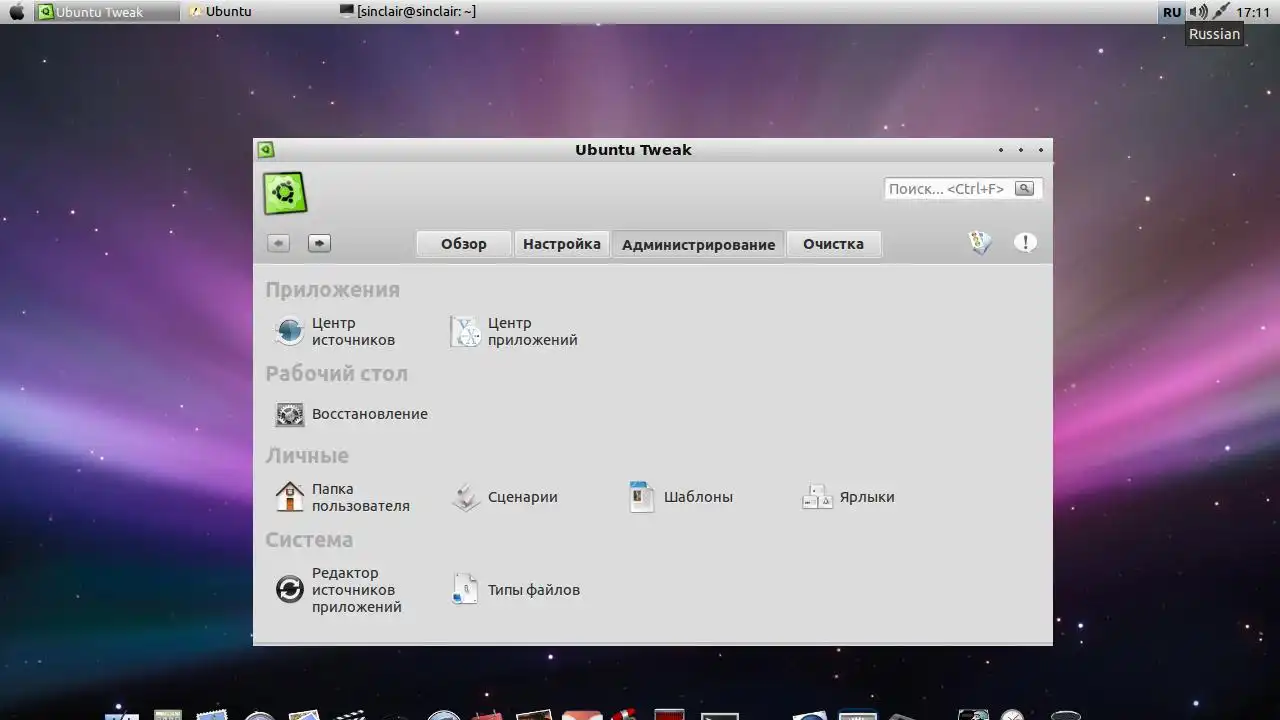The height and width of the screenshot is (720, 1280).
Task: Select the Ubuntu Tweak taskbar entry
Action: (106, 12)
